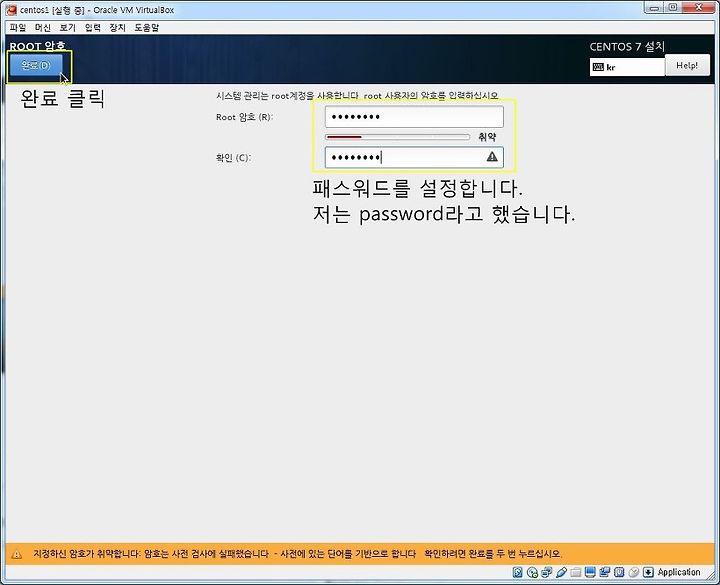
Task: Click the CPU virtualization status icon
Action: click(619, 572)
